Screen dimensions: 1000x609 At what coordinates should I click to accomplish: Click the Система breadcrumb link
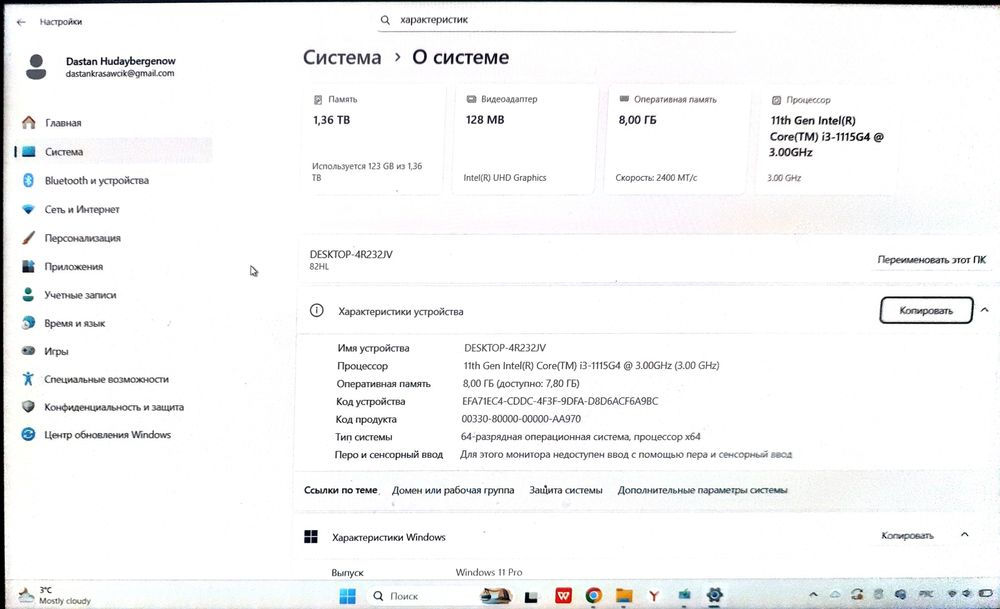pyautogui.click(x=342, y=57)
